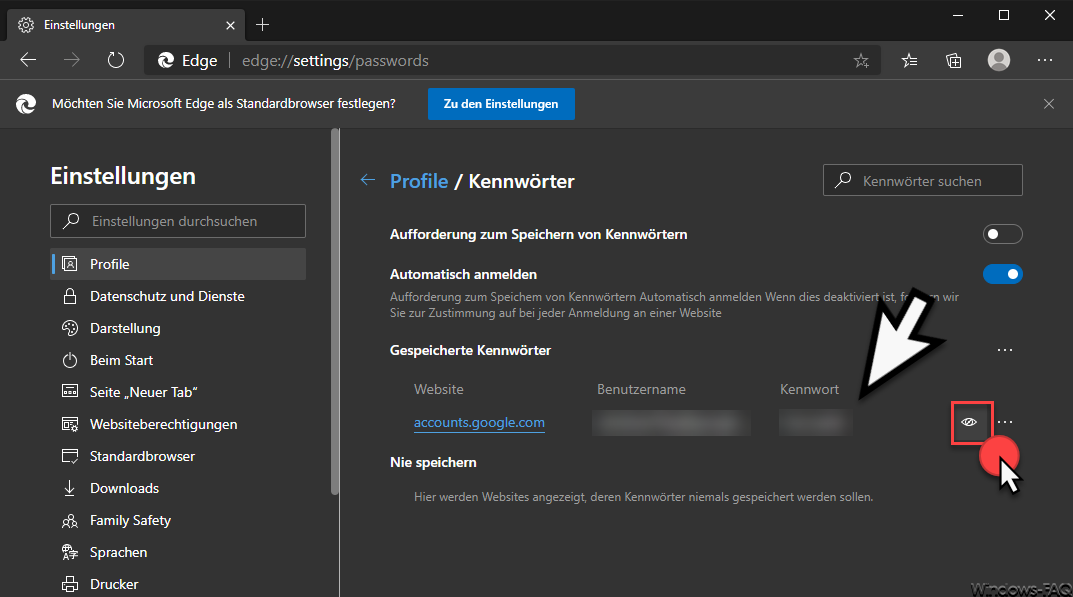Open Downloads settings
Image resolution: width=1073 pixels, height=597 pixels.
click(178, 488)
